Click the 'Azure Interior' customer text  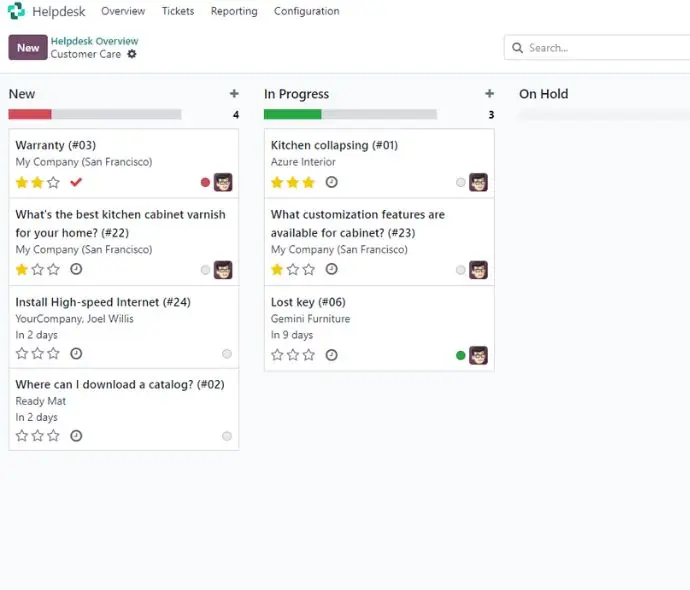[303, 162]
